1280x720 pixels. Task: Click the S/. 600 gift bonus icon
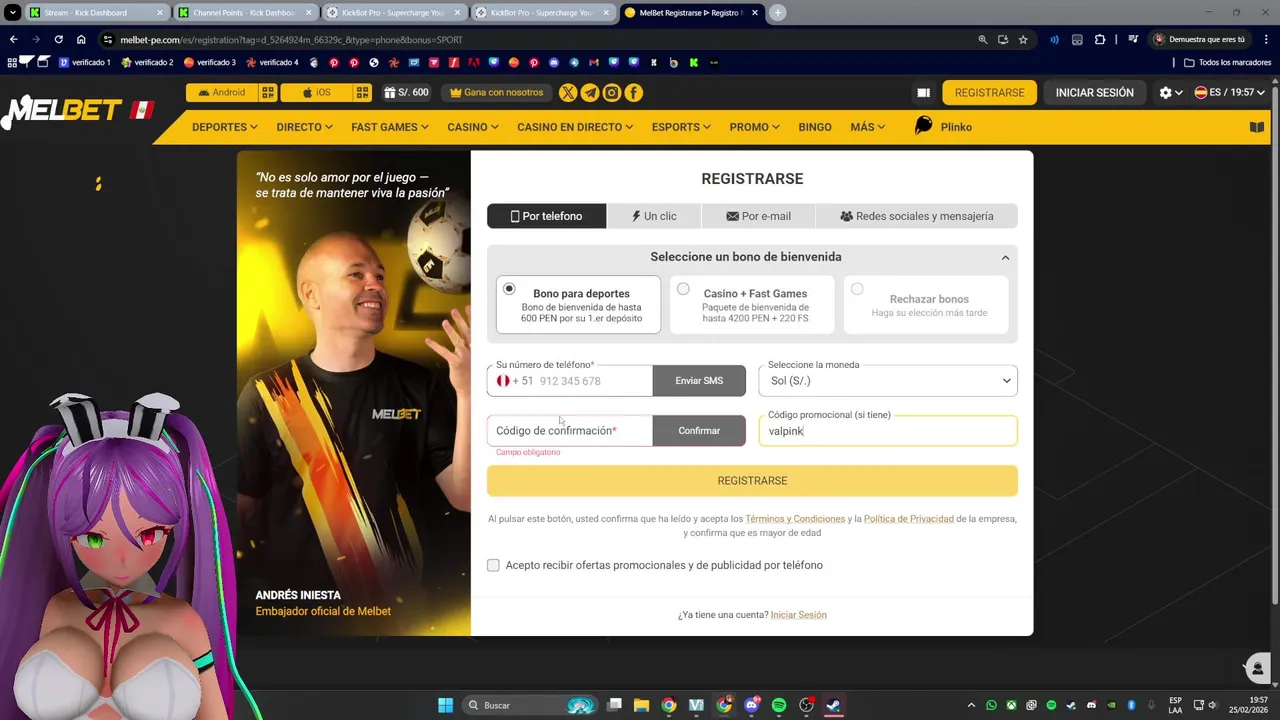tap(406, 92)
